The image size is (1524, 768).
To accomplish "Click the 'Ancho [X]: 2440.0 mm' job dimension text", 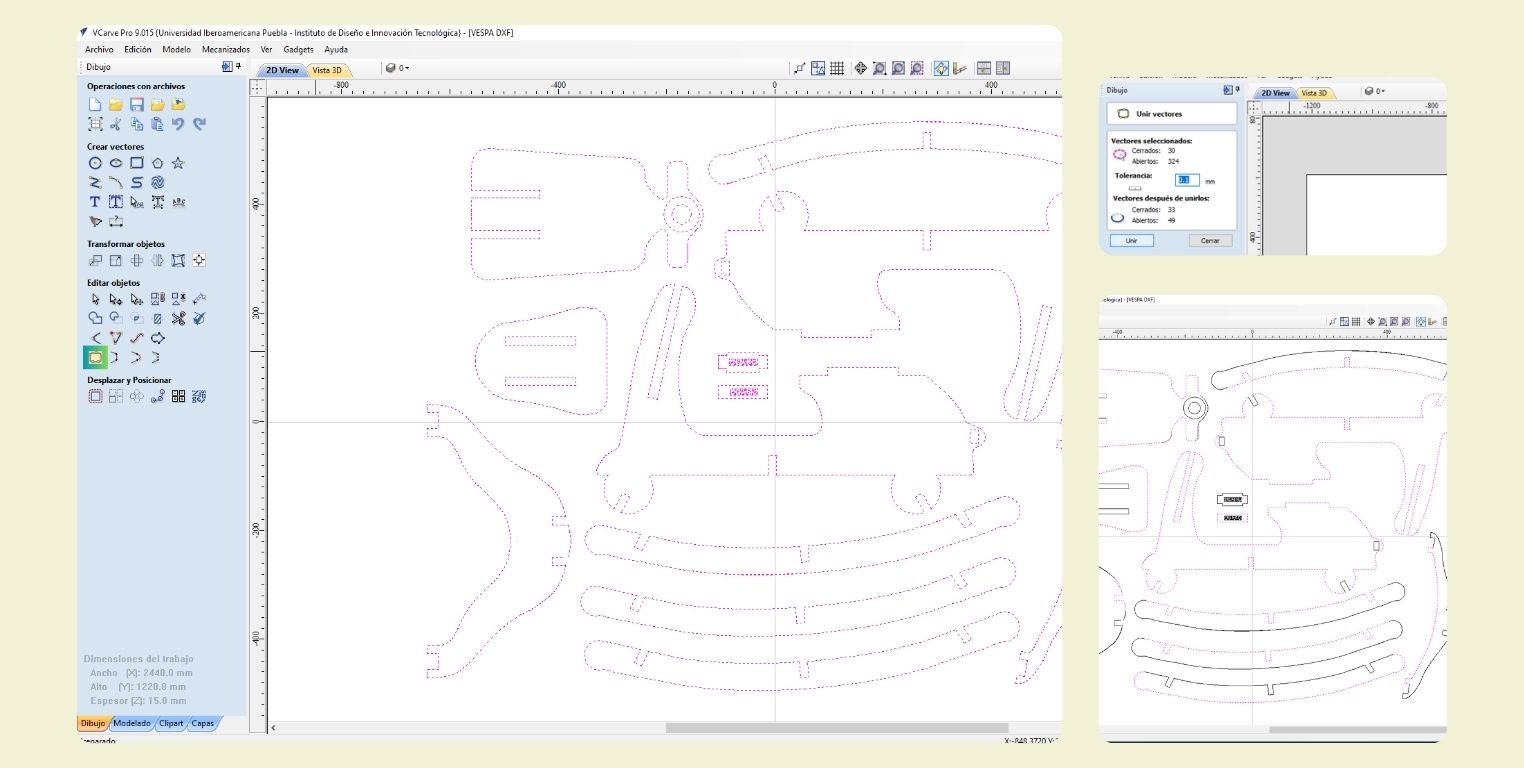I will coord(140,673).
